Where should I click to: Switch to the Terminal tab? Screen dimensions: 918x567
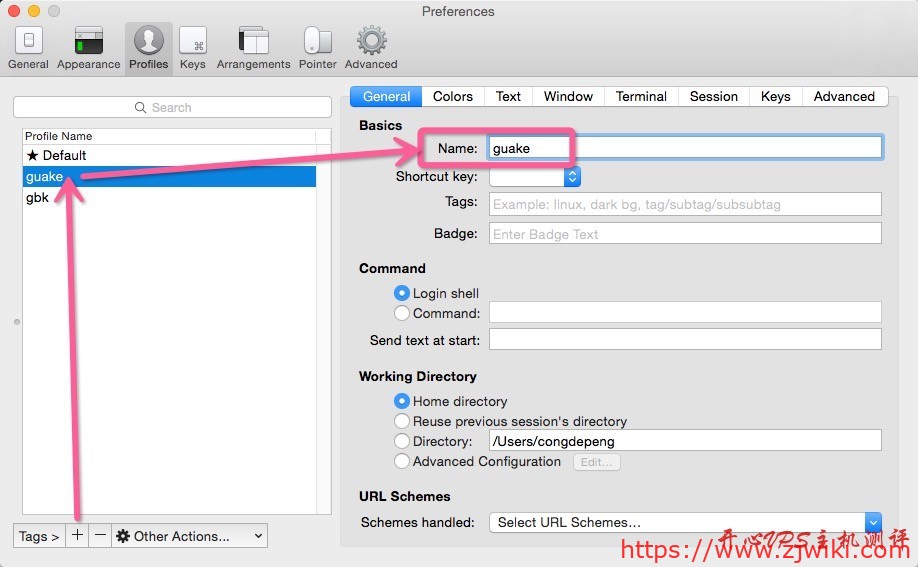click(641, 96)
